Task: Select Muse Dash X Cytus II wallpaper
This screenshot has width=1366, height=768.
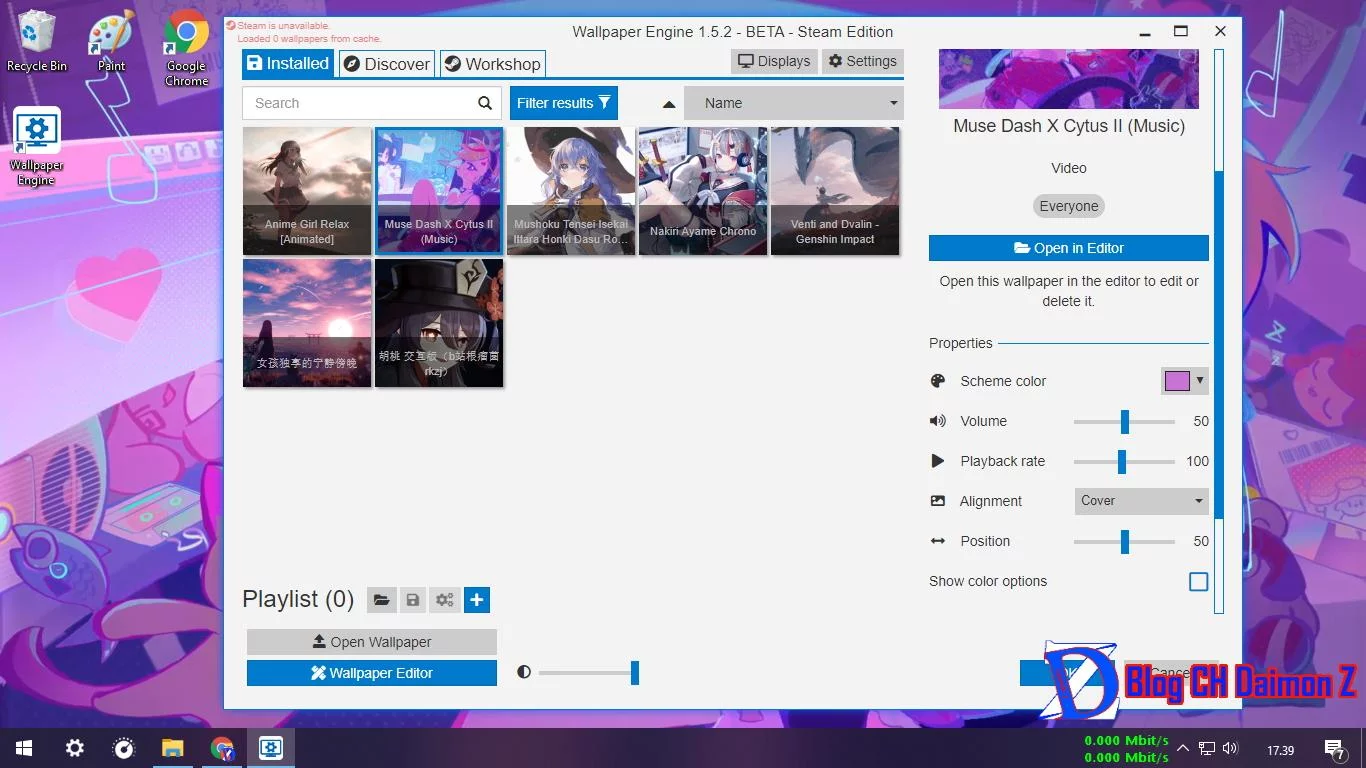Action: [x=439, y=191]
